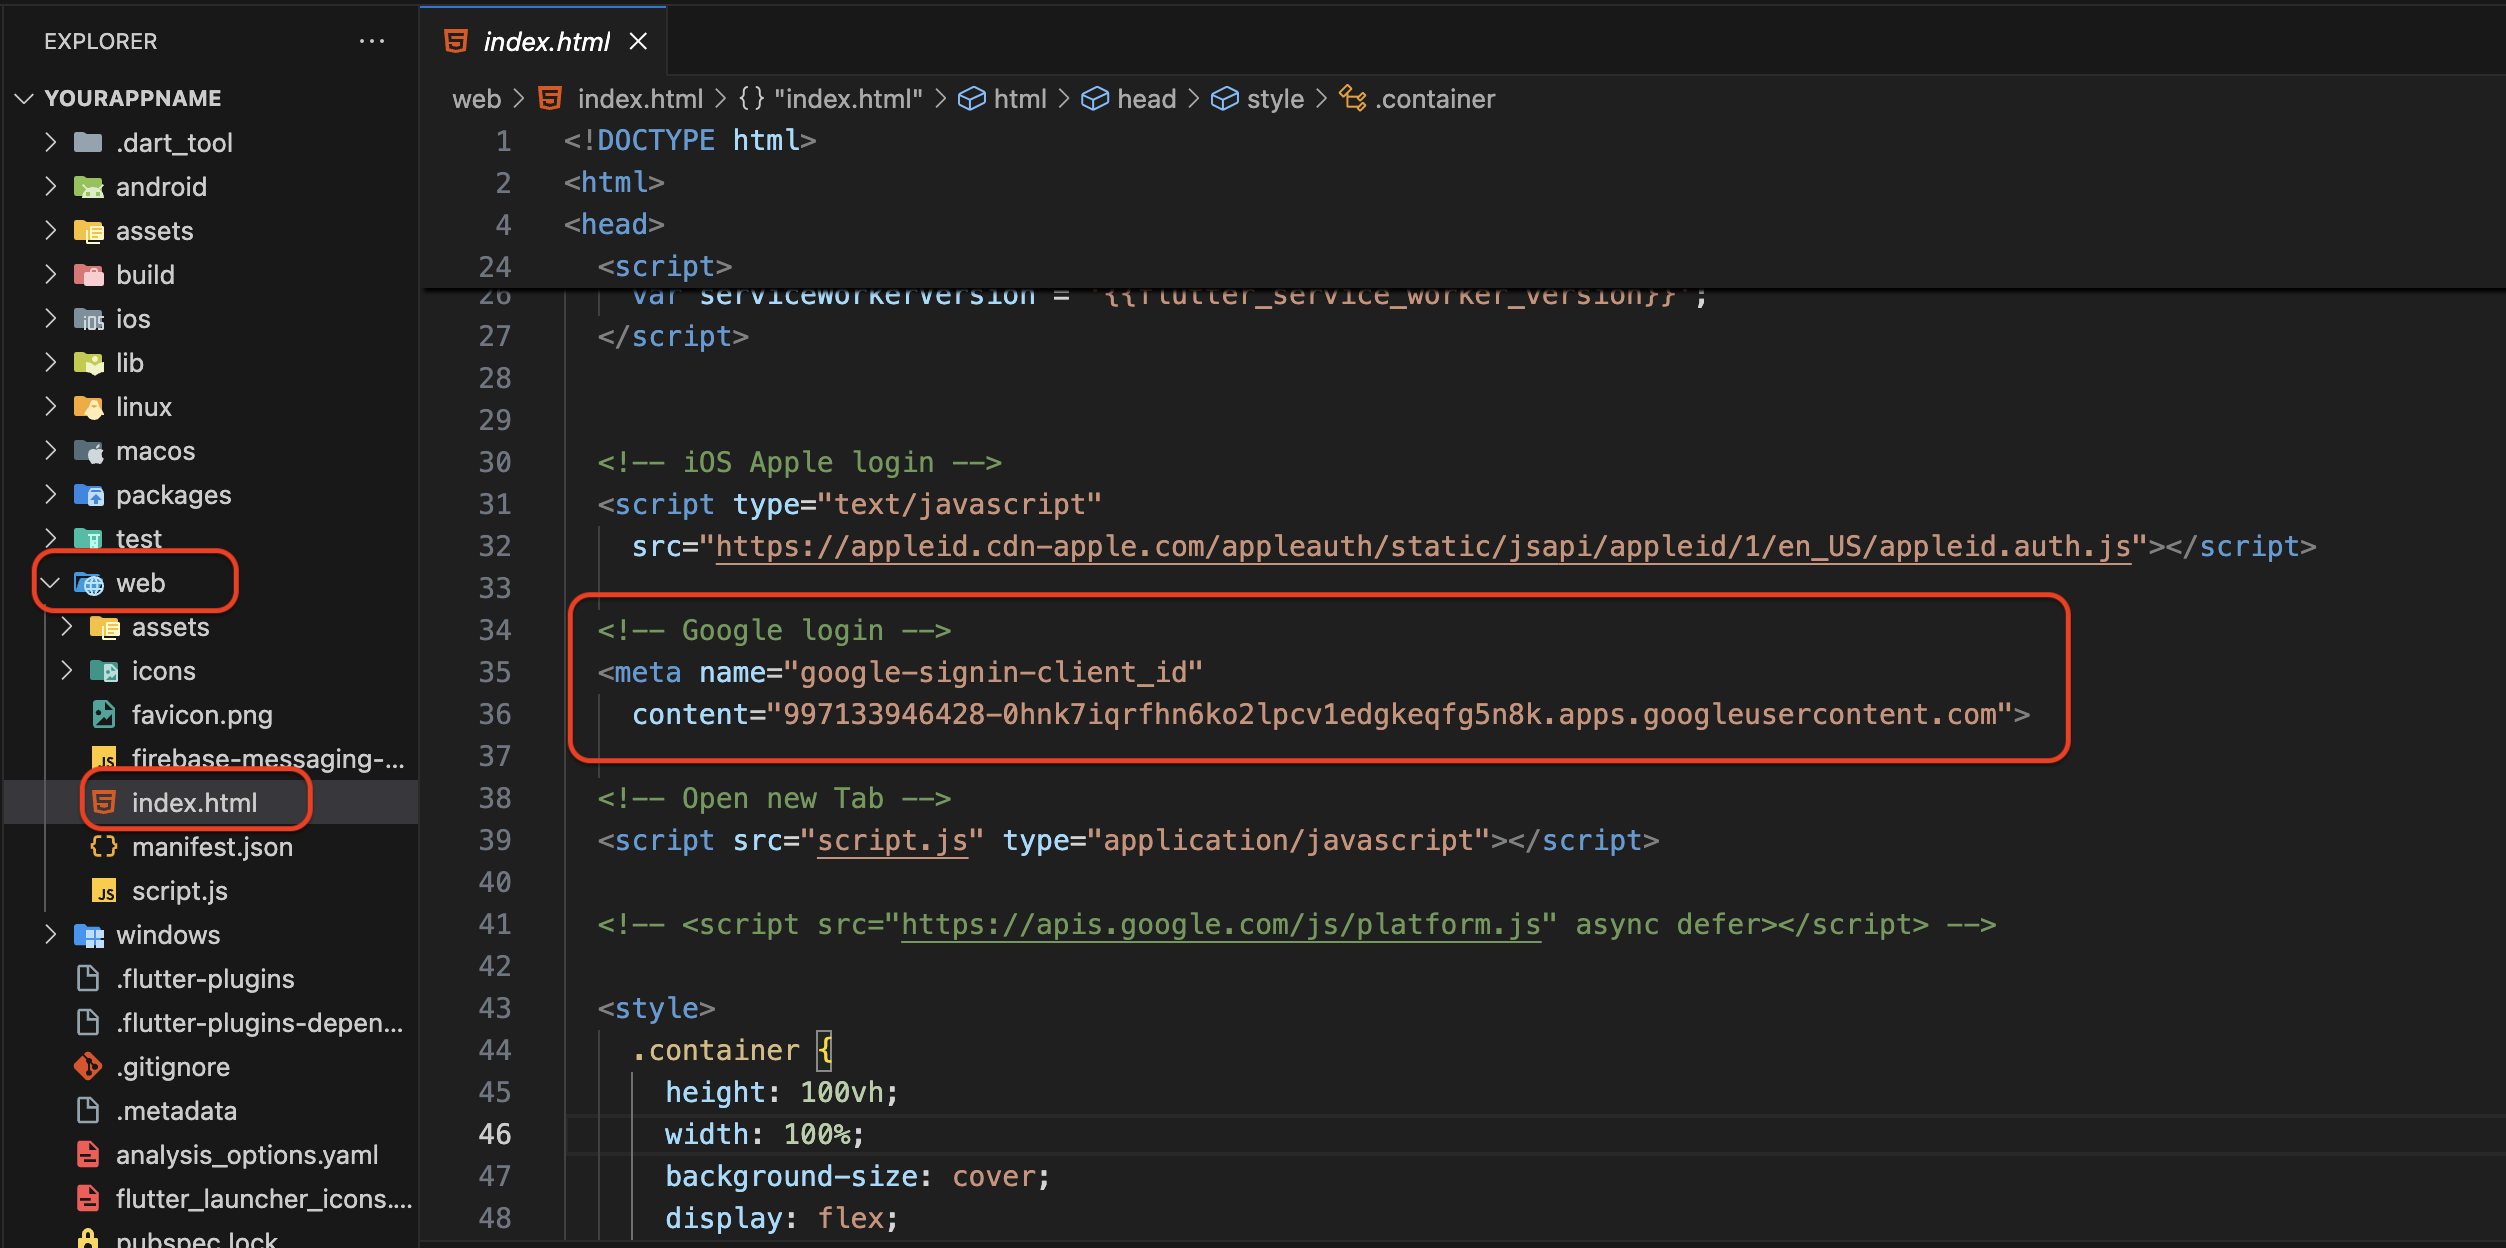Click line number 46 in gutter
This screenshot has height=1248, width=2506.
click(495, 1134)
